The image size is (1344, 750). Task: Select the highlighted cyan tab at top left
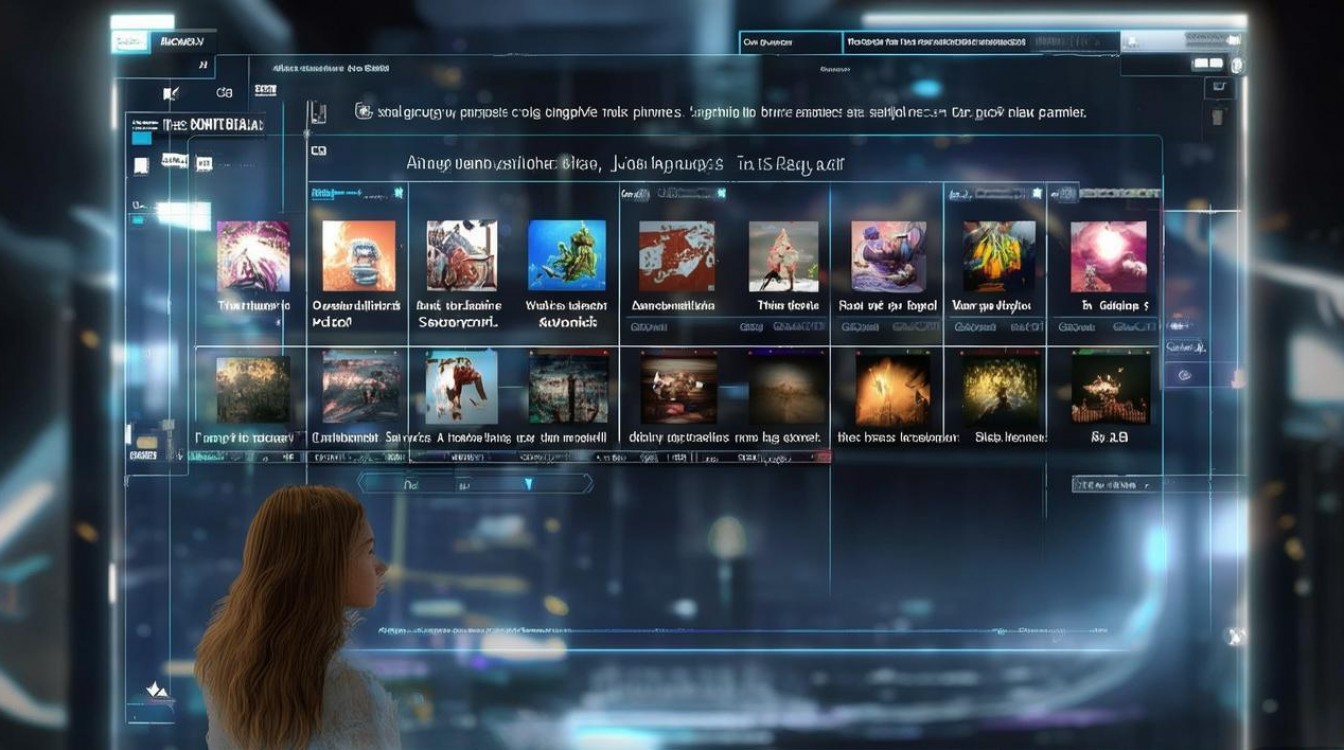129,41
